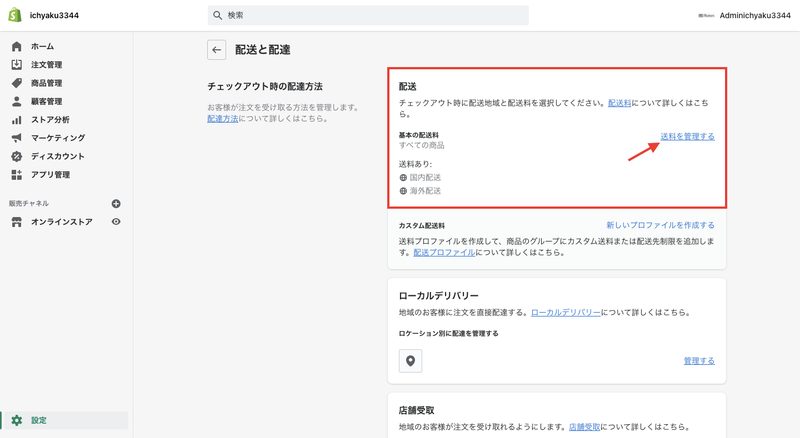800x438 pixels.
Task: Click the ストア分析 bar chart icon
Action: pos(17,120)
